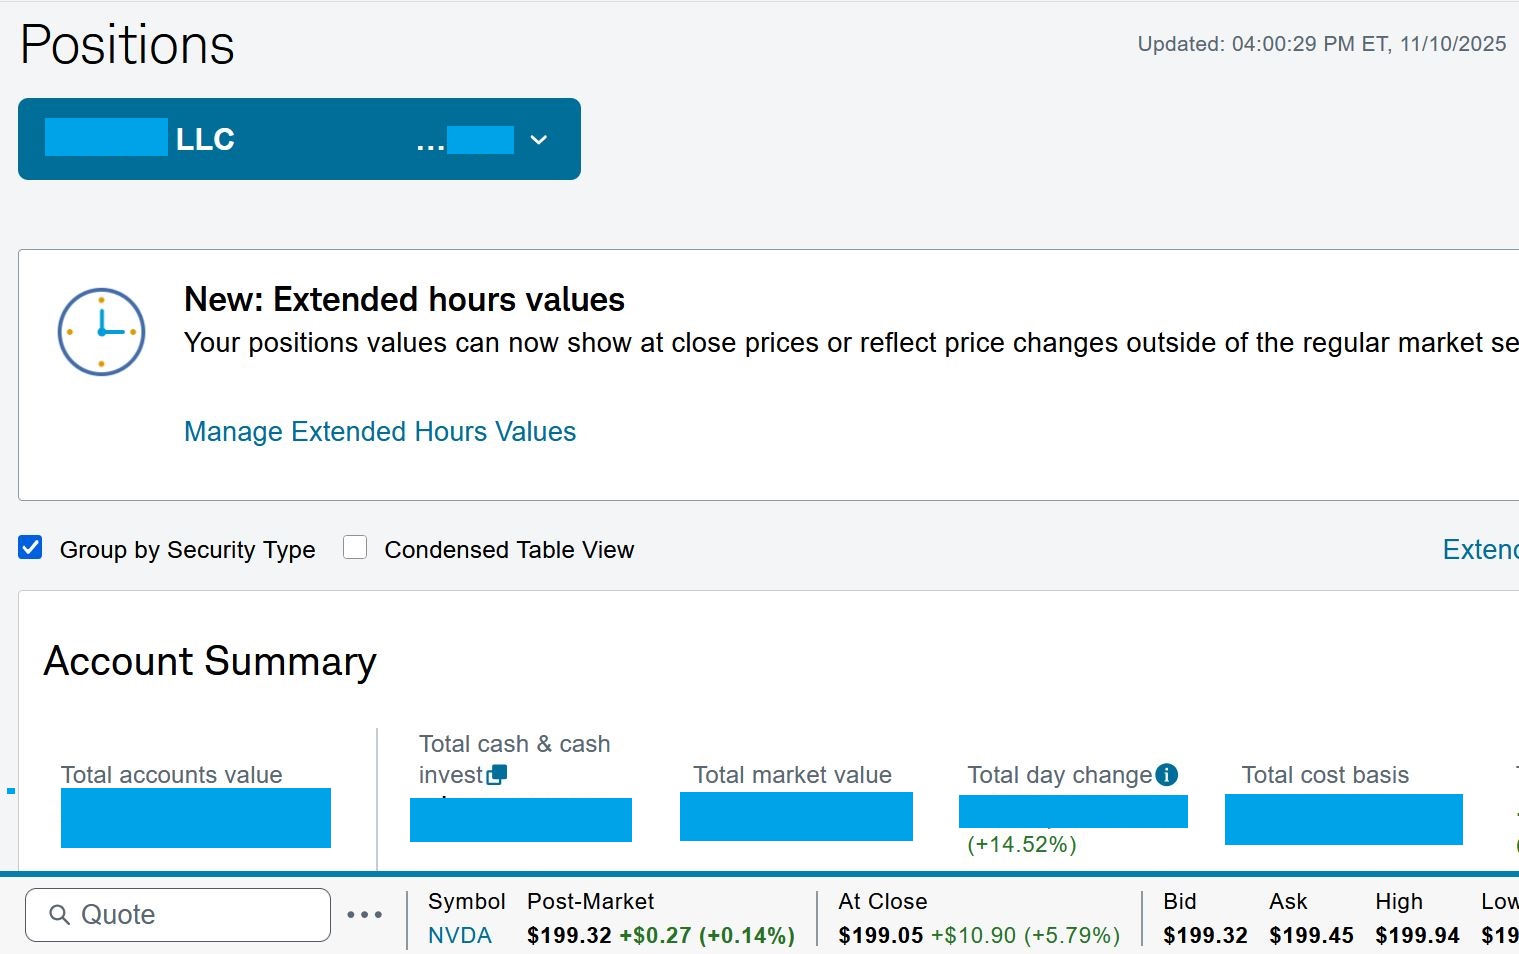Click the partially visible Extended link at right
This screenshot has height=954, width=1519.
(1480, 549)
